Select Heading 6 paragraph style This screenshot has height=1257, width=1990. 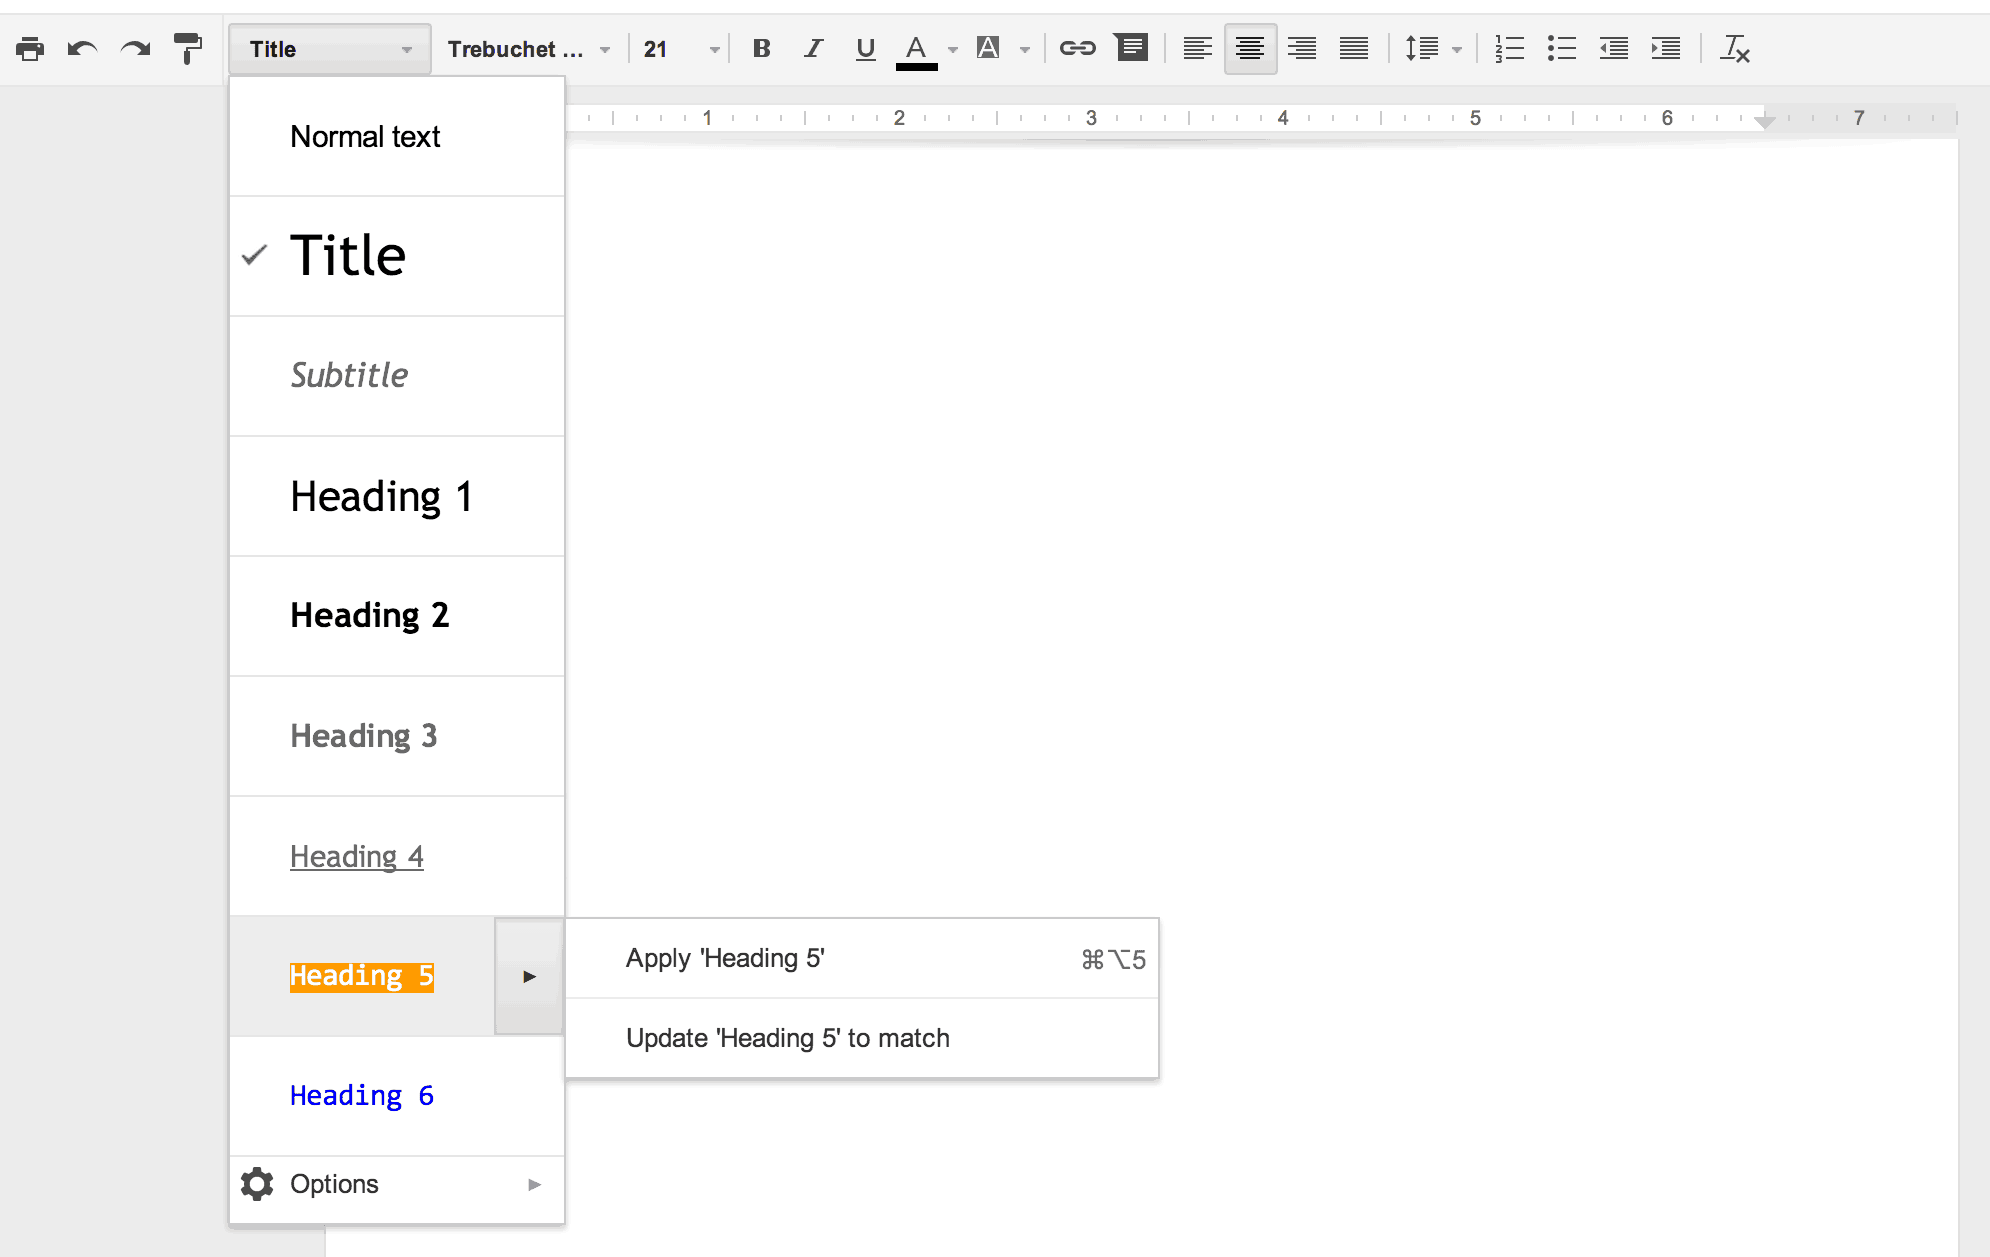pos(365,1095)
